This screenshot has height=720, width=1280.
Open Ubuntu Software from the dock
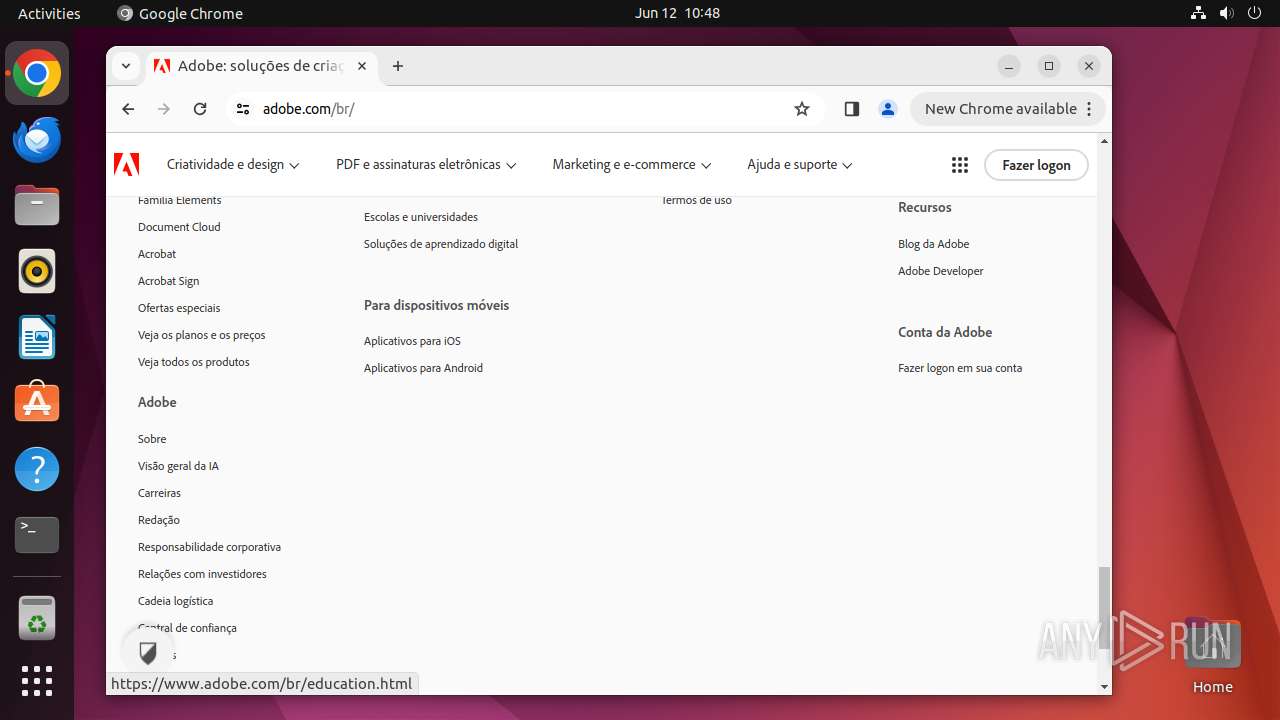pyautogui.click(x=37, y=402)
